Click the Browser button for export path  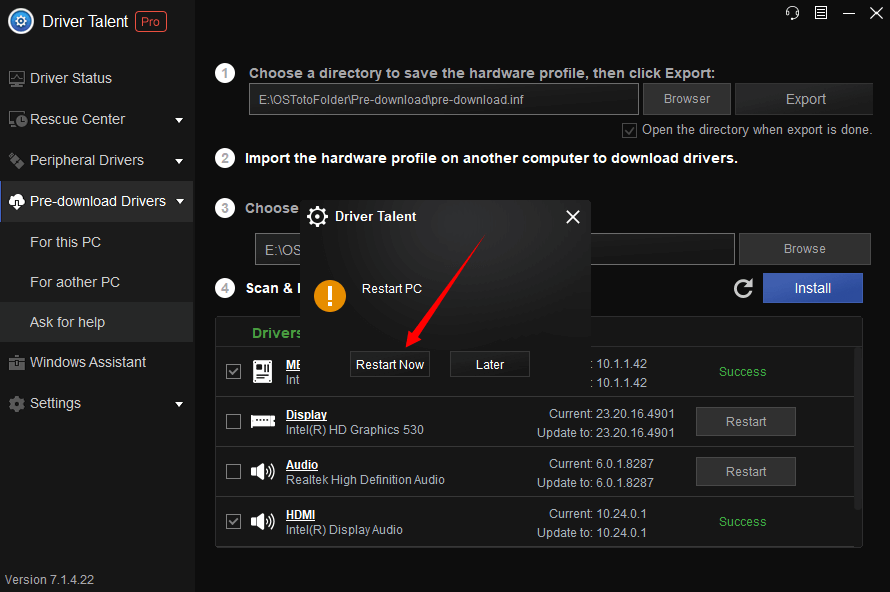pyautogui.click(x=687, y=99)
